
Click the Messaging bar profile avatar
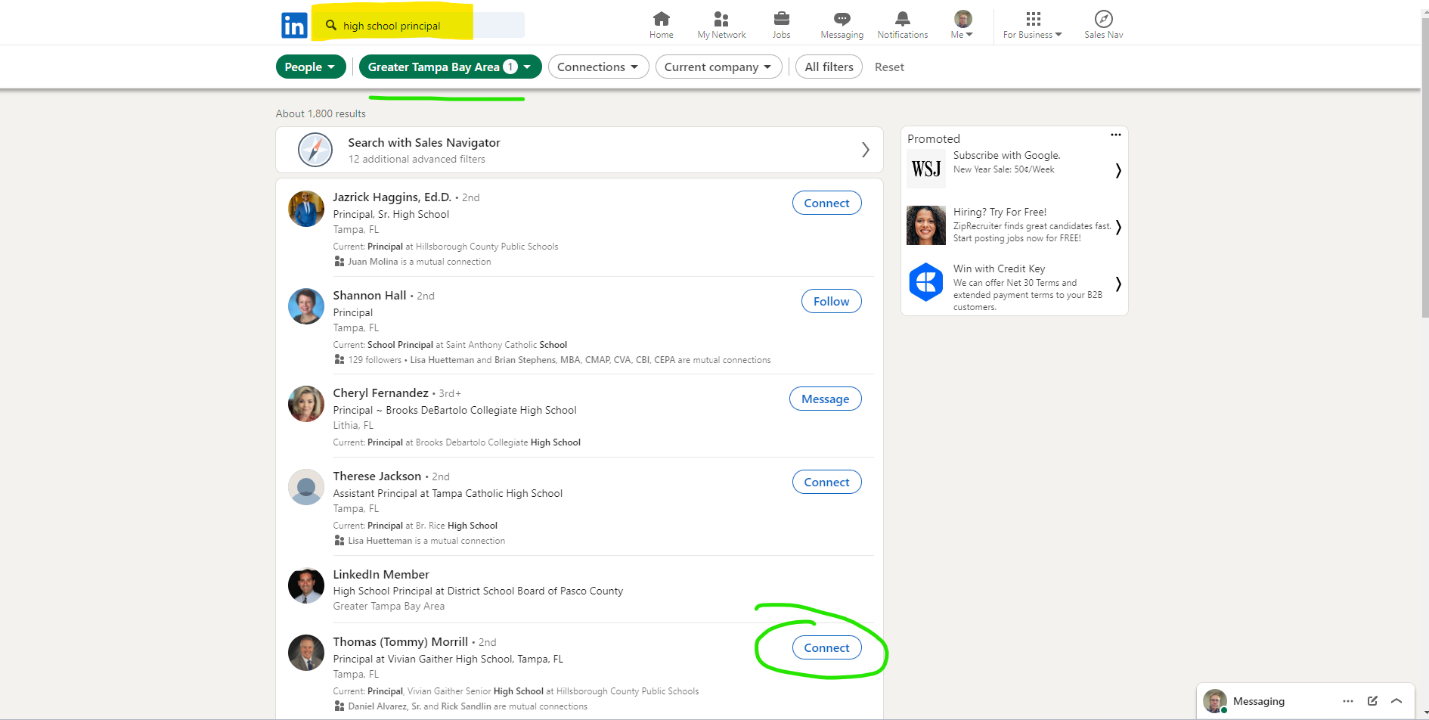(1215, 701)
